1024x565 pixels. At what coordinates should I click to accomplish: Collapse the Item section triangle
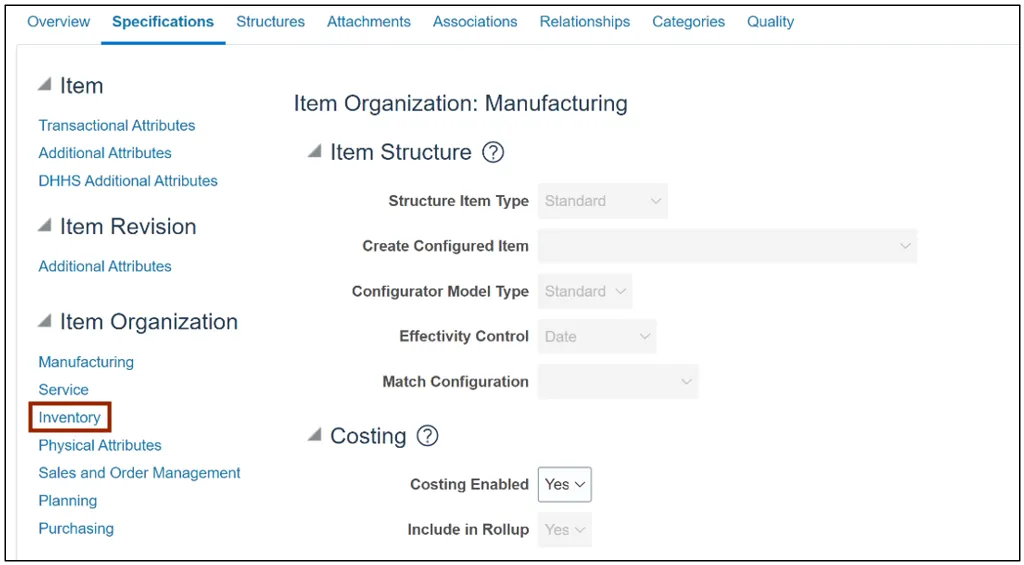(x=45, y=85)
